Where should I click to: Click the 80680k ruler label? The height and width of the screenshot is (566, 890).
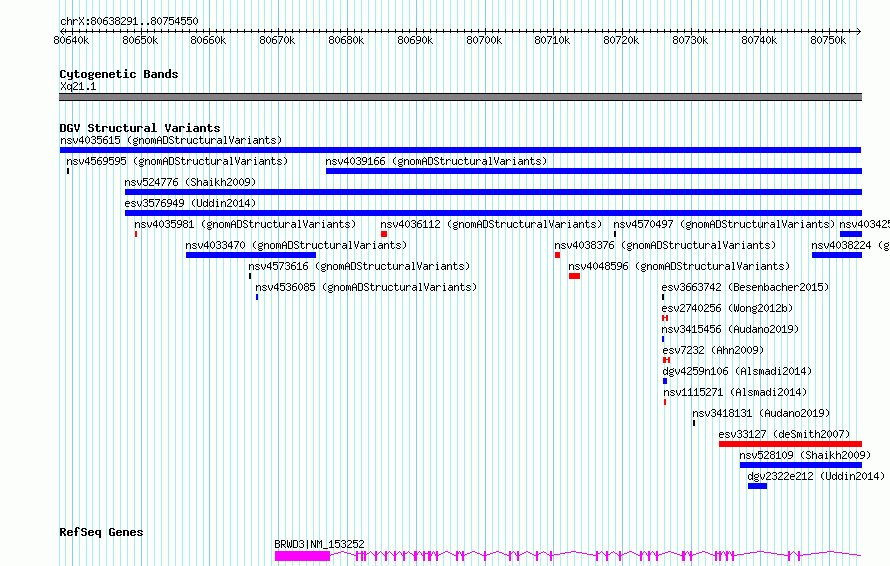346,40
